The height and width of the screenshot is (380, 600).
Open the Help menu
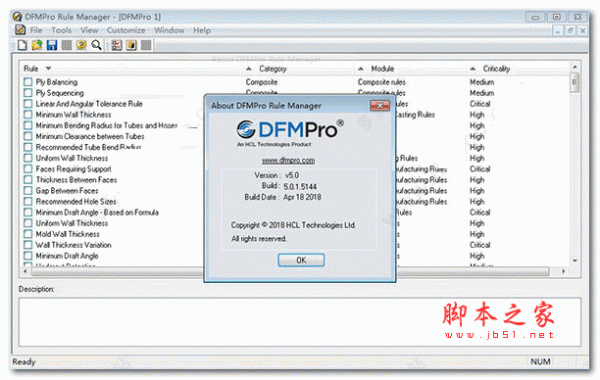(202, 30)
